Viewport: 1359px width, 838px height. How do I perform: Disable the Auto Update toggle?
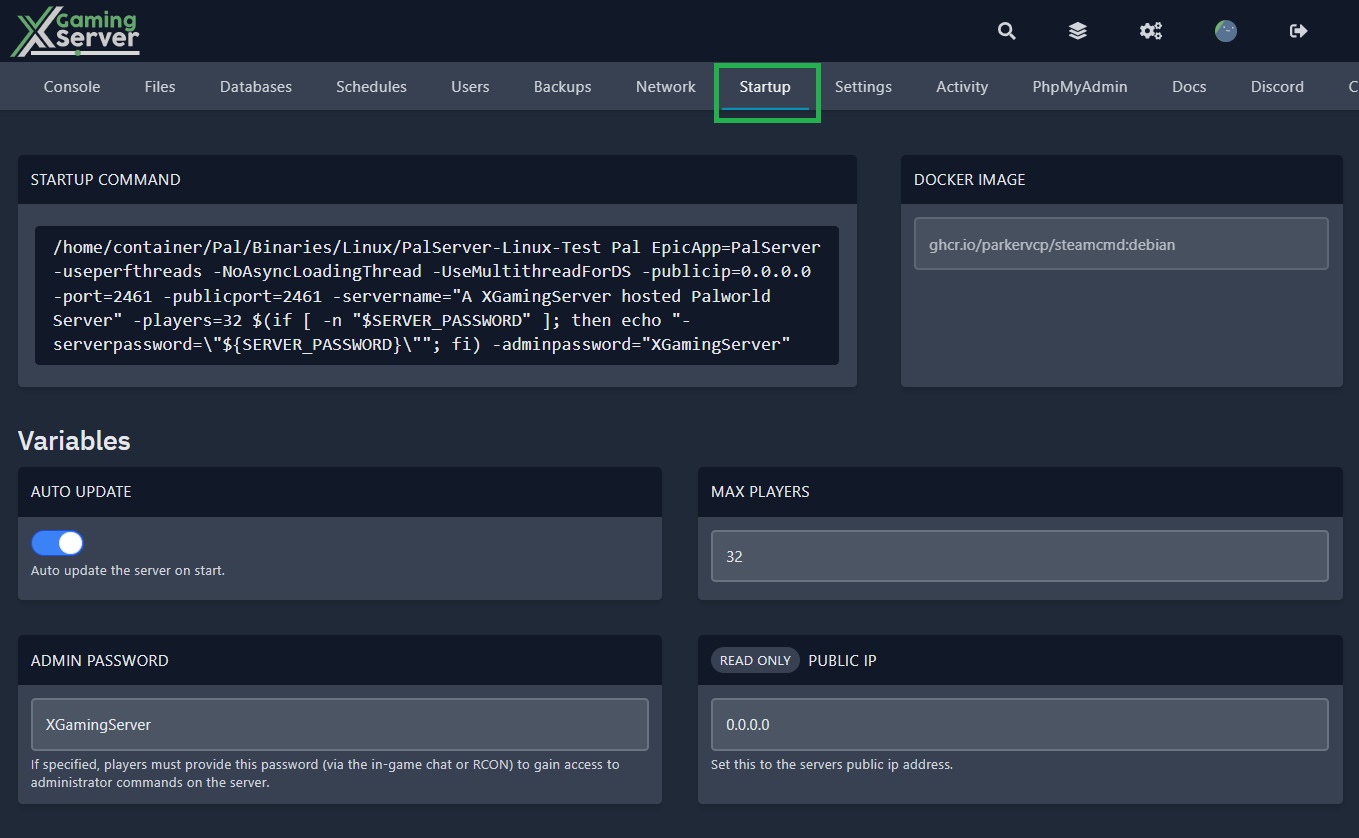[57, 542]
